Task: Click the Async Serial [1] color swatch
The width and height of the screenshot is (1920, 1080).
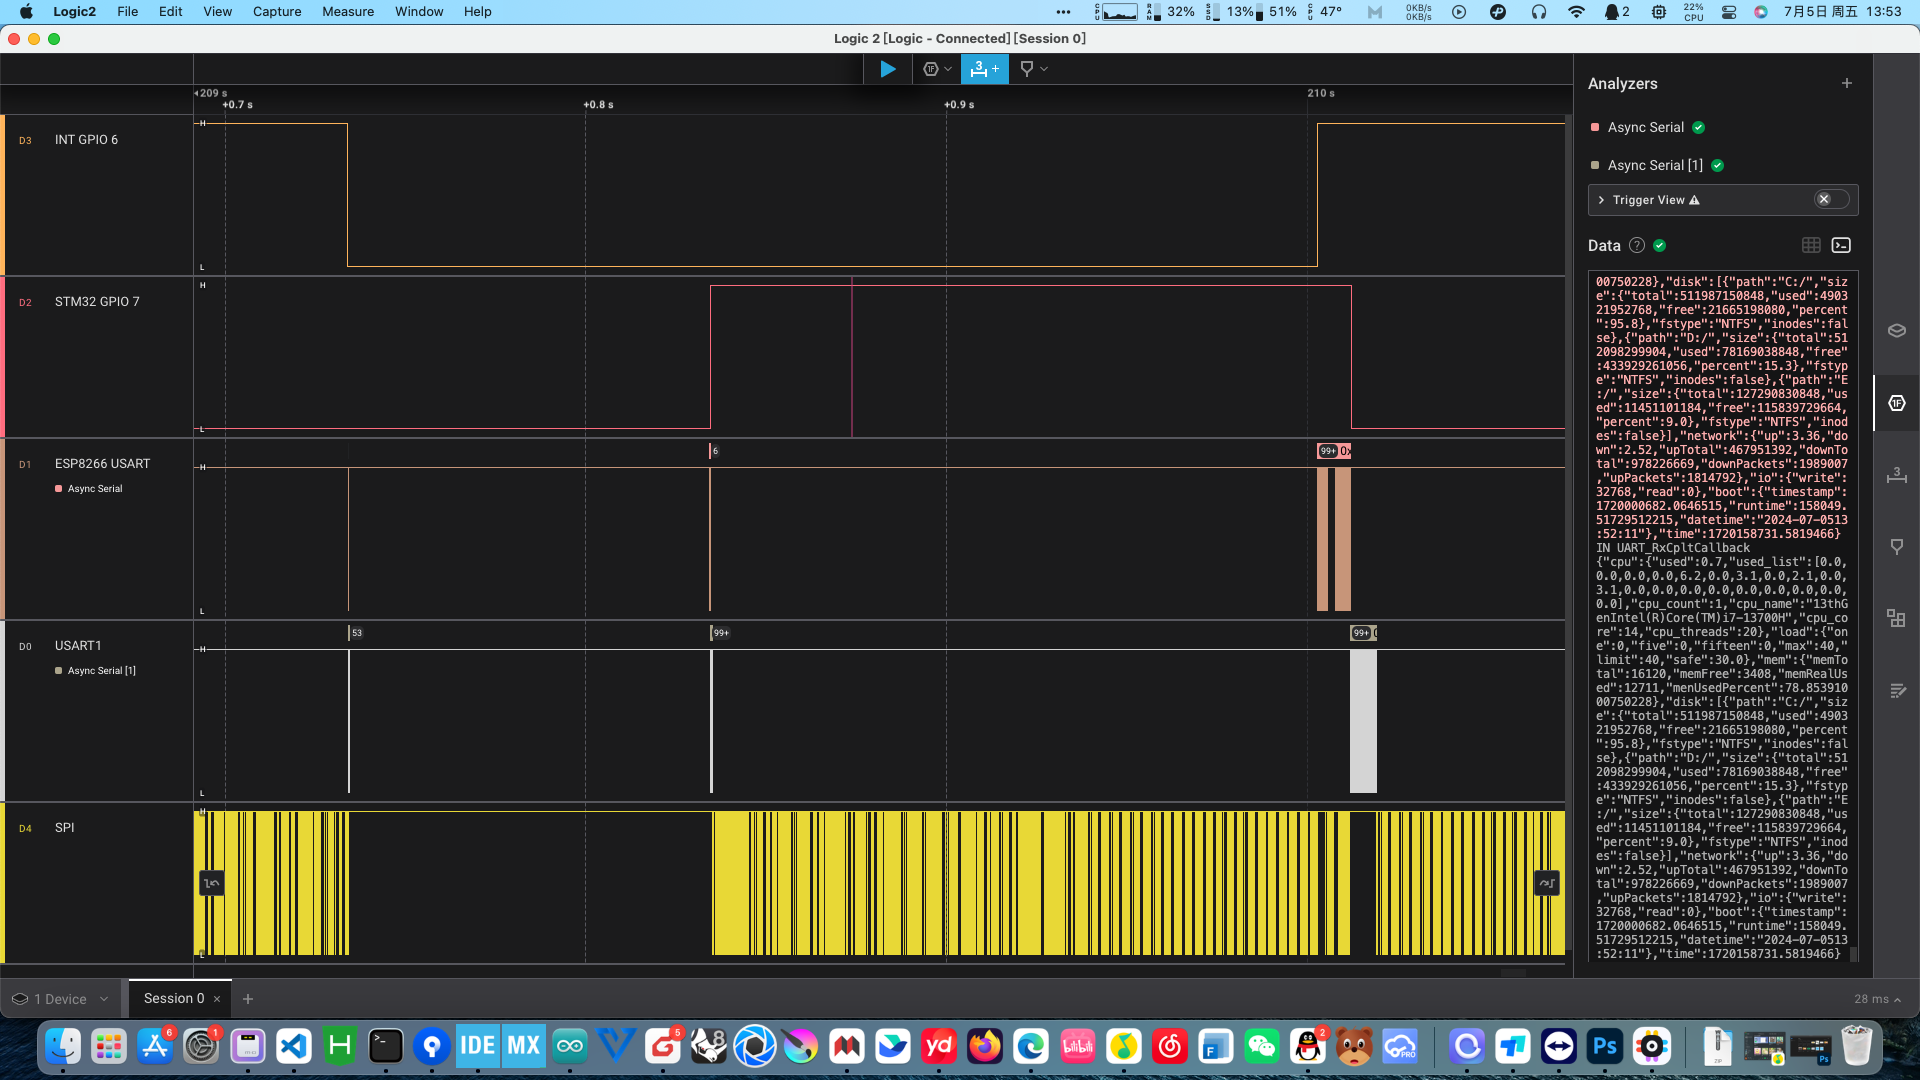Action: (x=1595, y=165)
